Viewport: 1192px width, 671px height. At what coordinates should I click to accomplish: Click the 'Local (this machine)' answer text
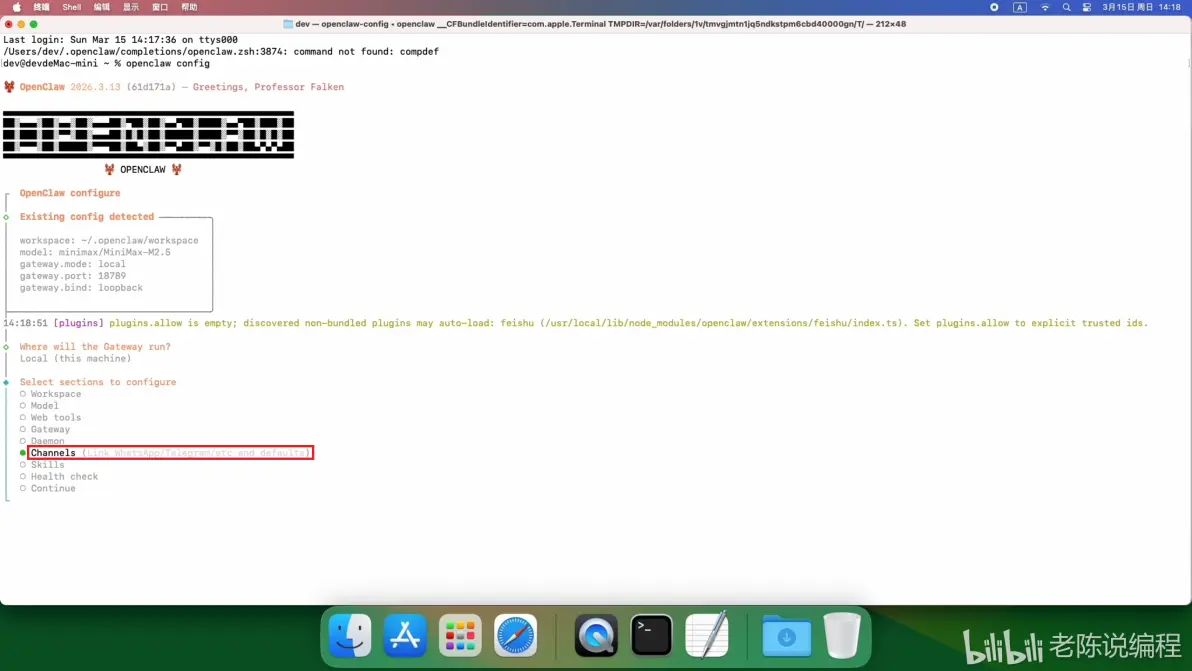click(x=75, y=359)
